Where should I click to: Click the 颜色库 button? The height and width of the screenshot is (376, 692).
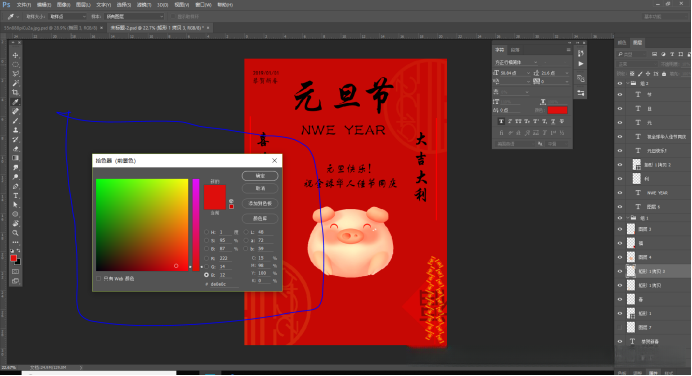pos(260,218)
